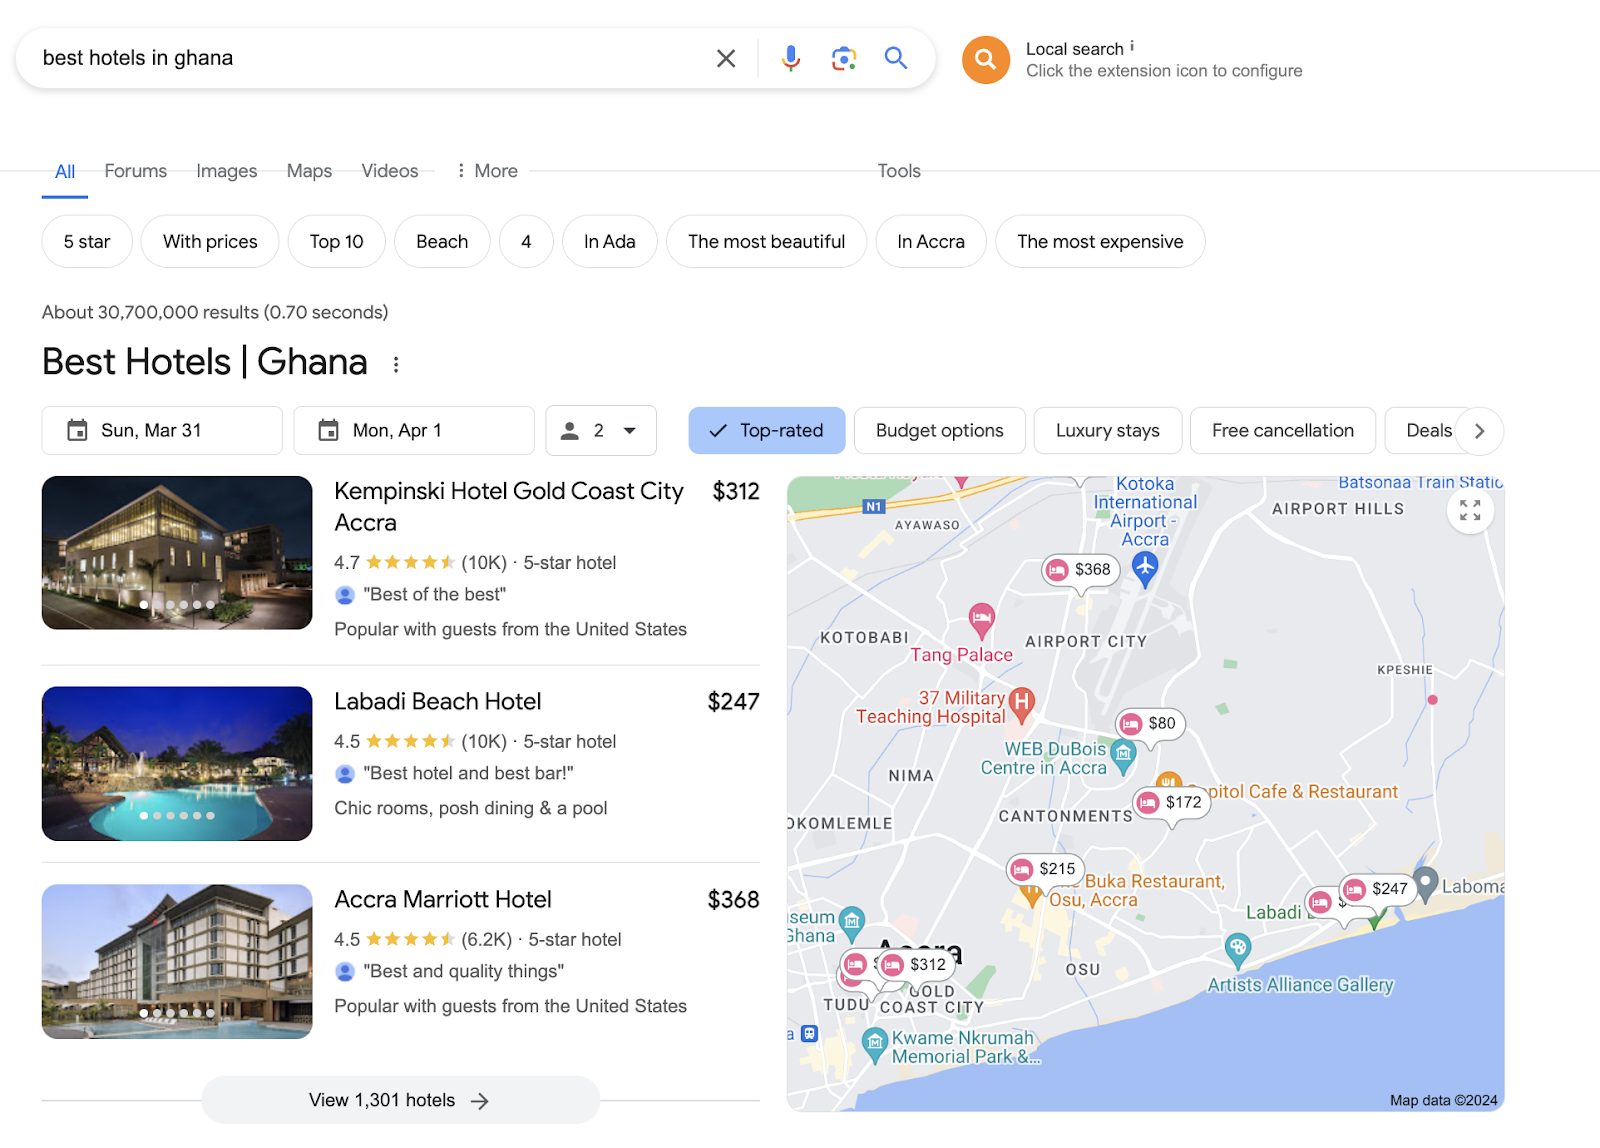Click Labadi Beach Hotel pool photo
Image resolution: width=1600 pixels, height=1148 pixels.
pos(177,764)
